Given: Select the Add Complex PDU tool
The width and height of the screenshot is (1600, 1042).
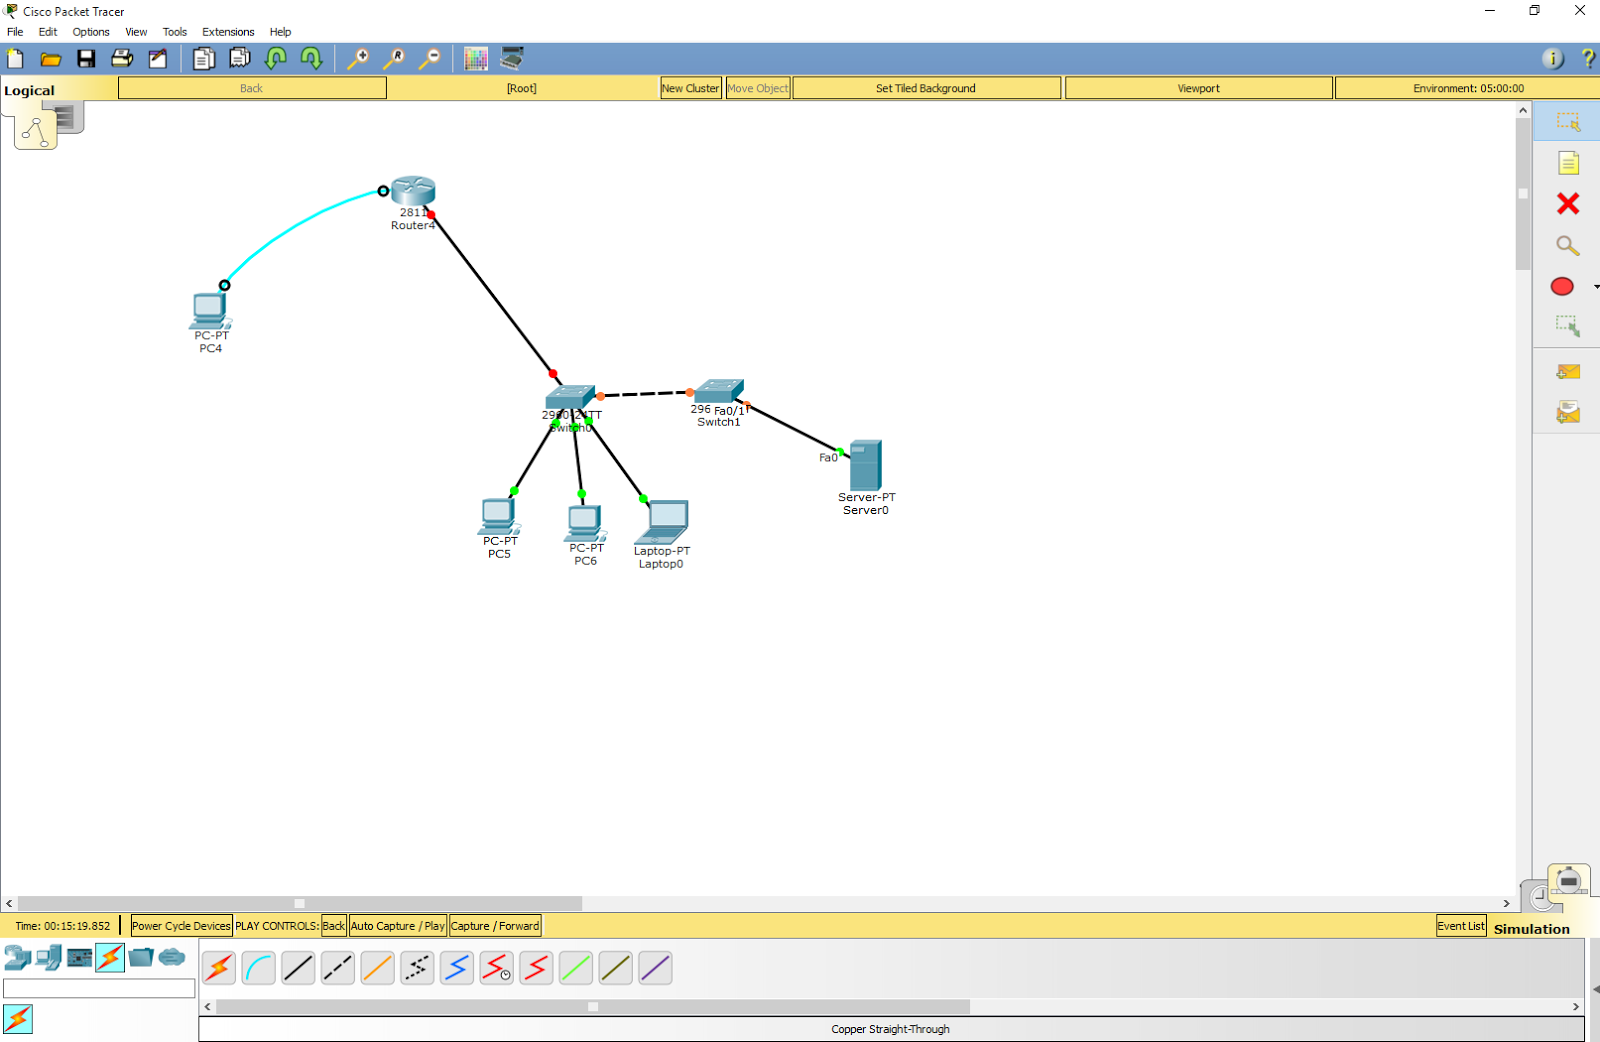Looking at the screenshot, I should (1568, 411).
